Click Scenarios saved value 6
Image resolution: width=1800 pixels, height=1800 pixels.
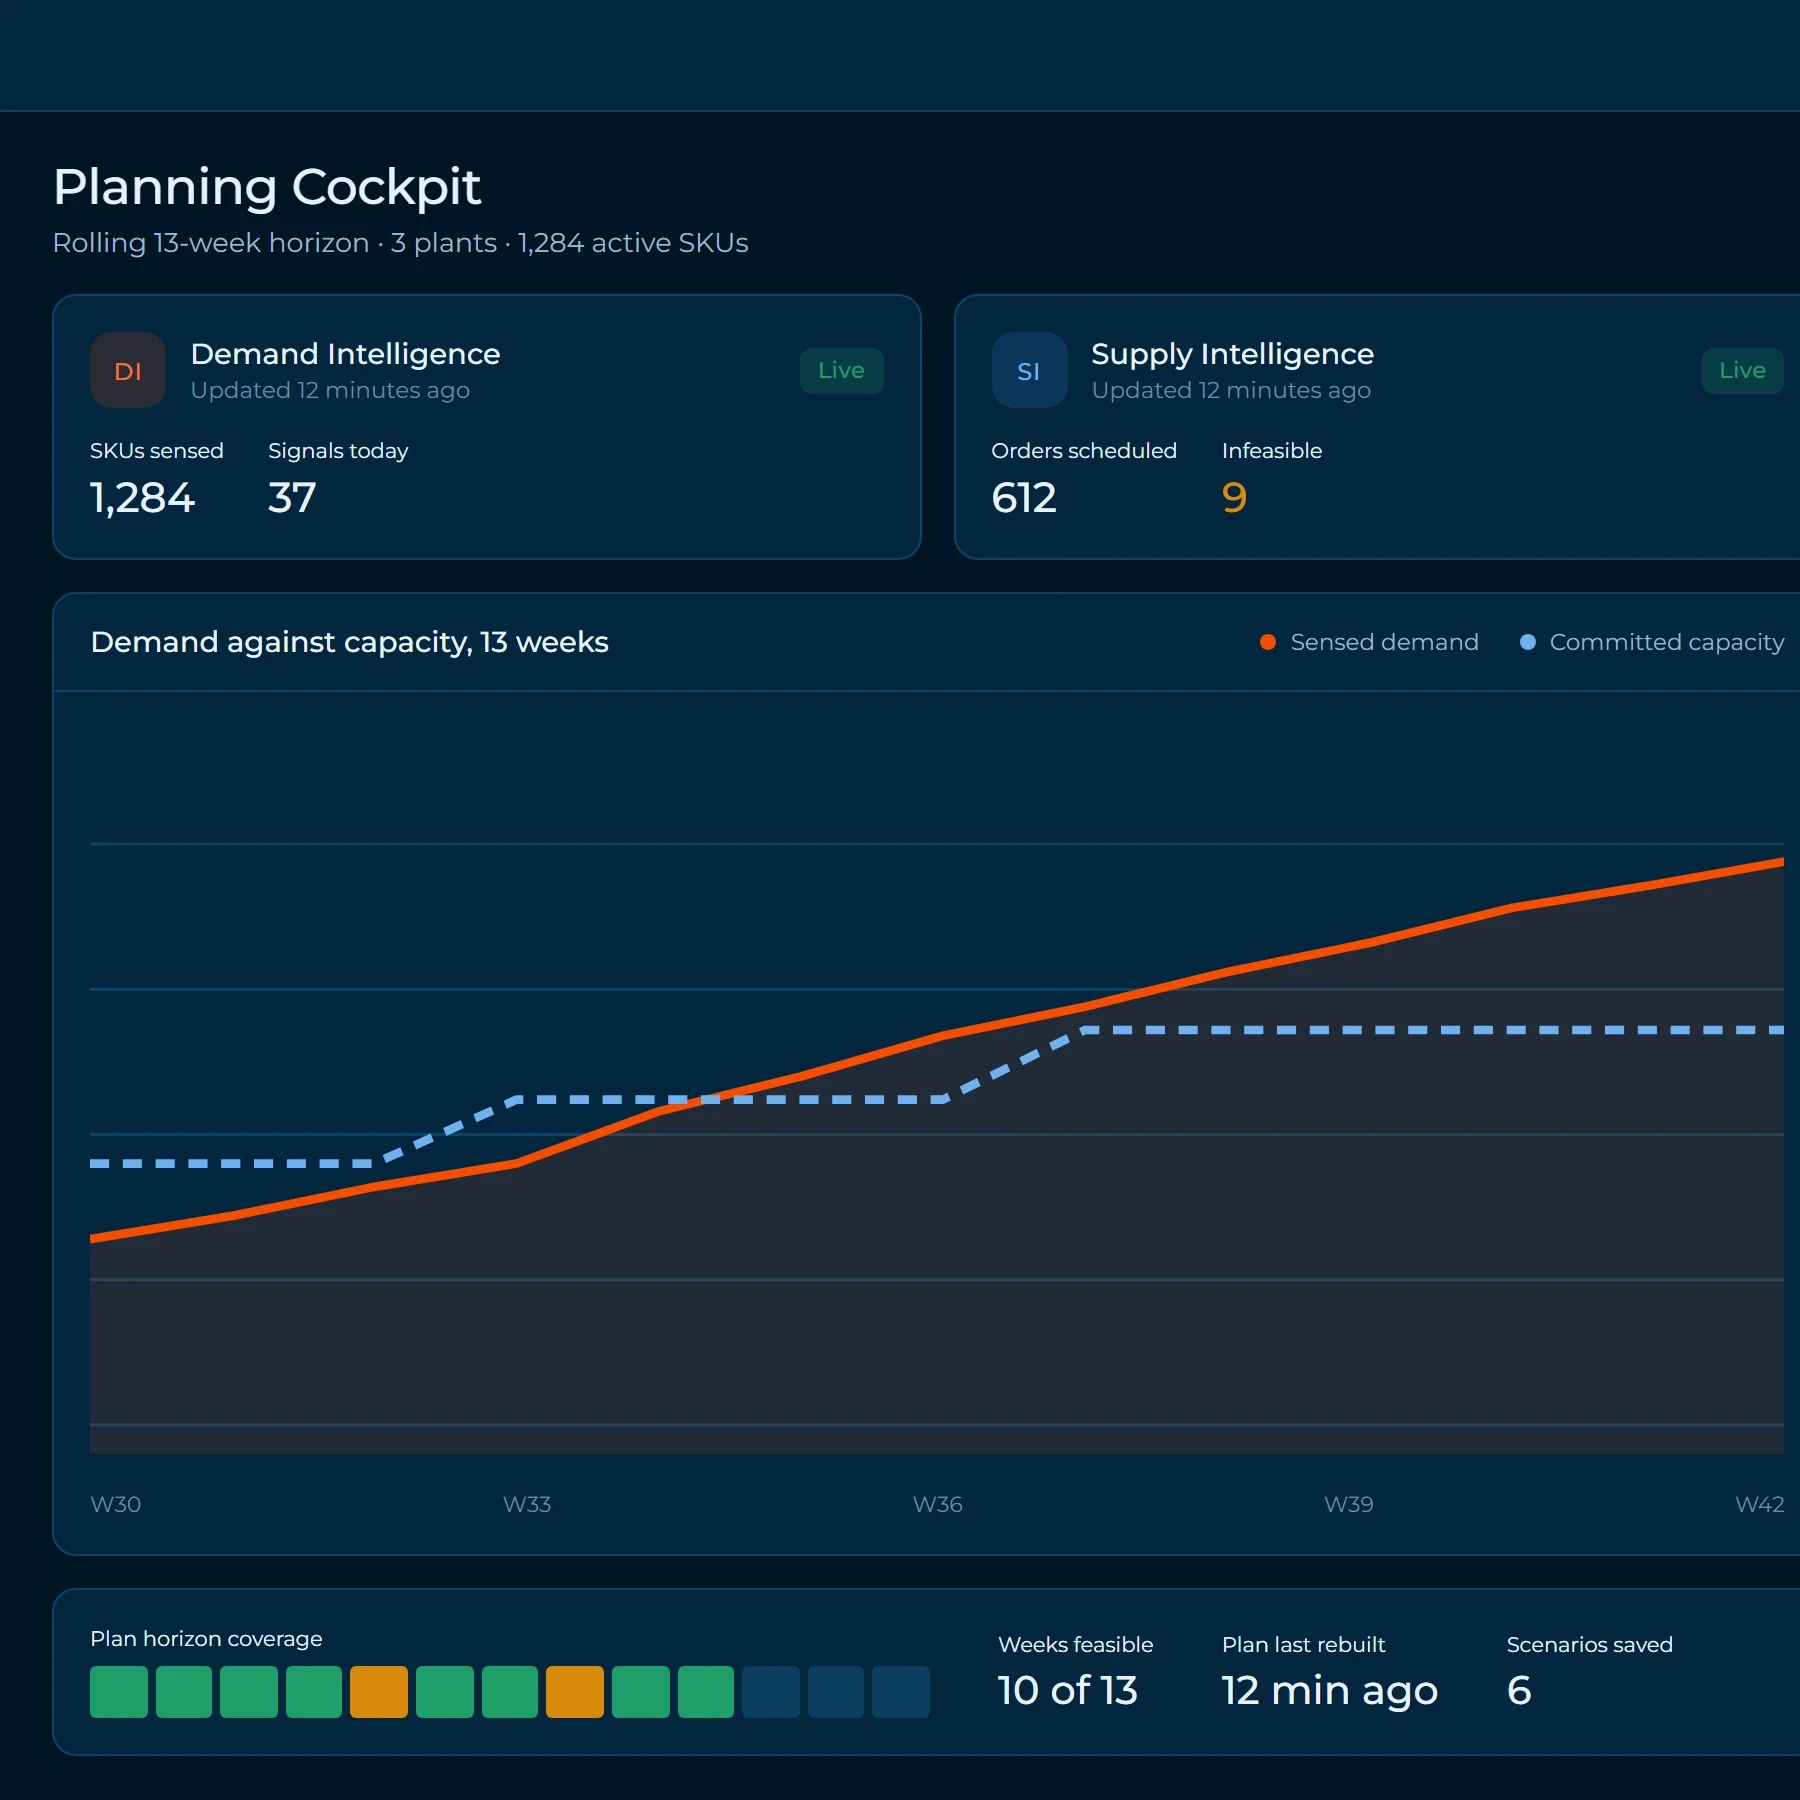tap(1519, 1691)
